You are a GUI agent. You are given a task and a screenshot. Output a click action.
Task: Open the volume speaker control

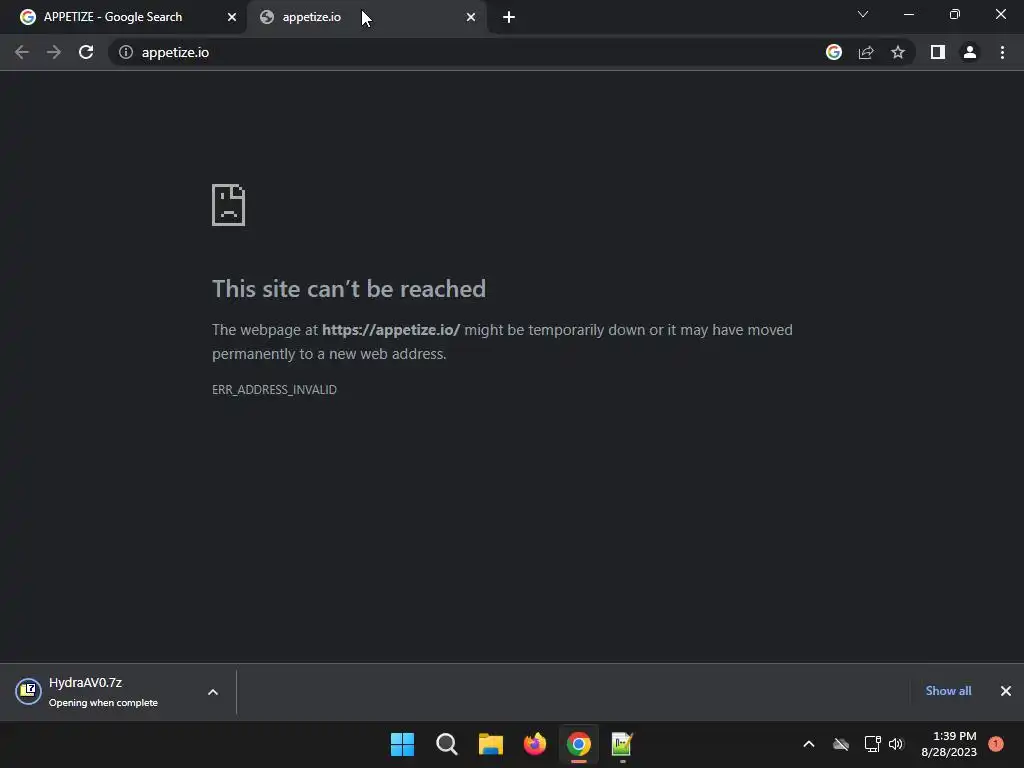click(x=896, y=744)
